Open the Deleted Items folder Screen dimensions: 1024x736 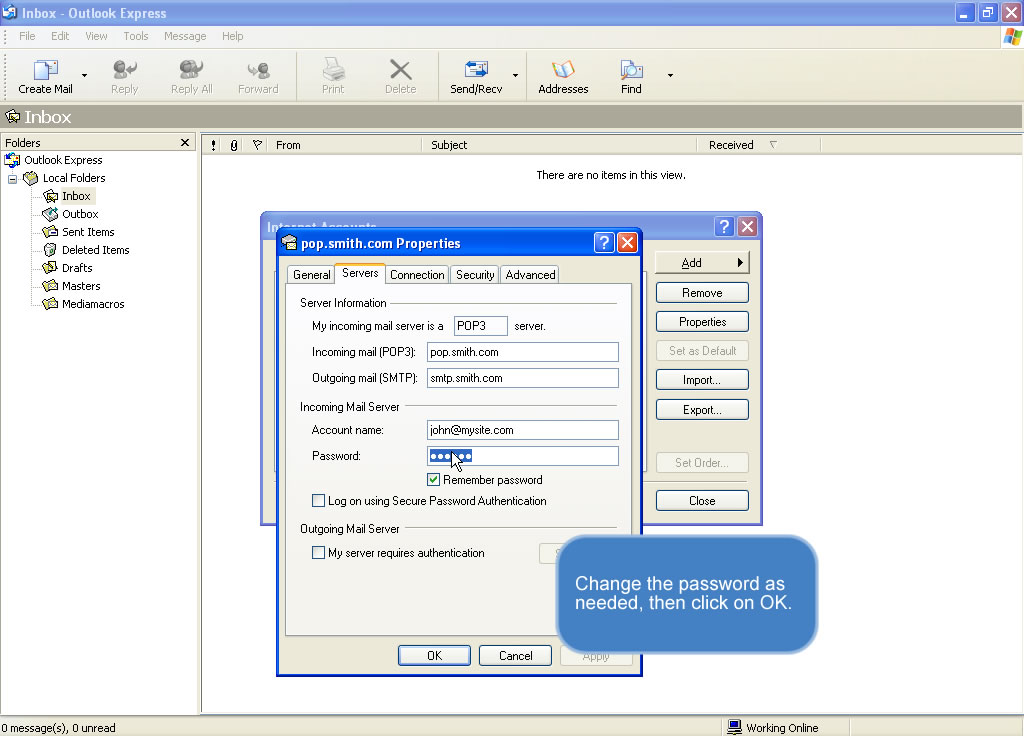click(95, 250)
